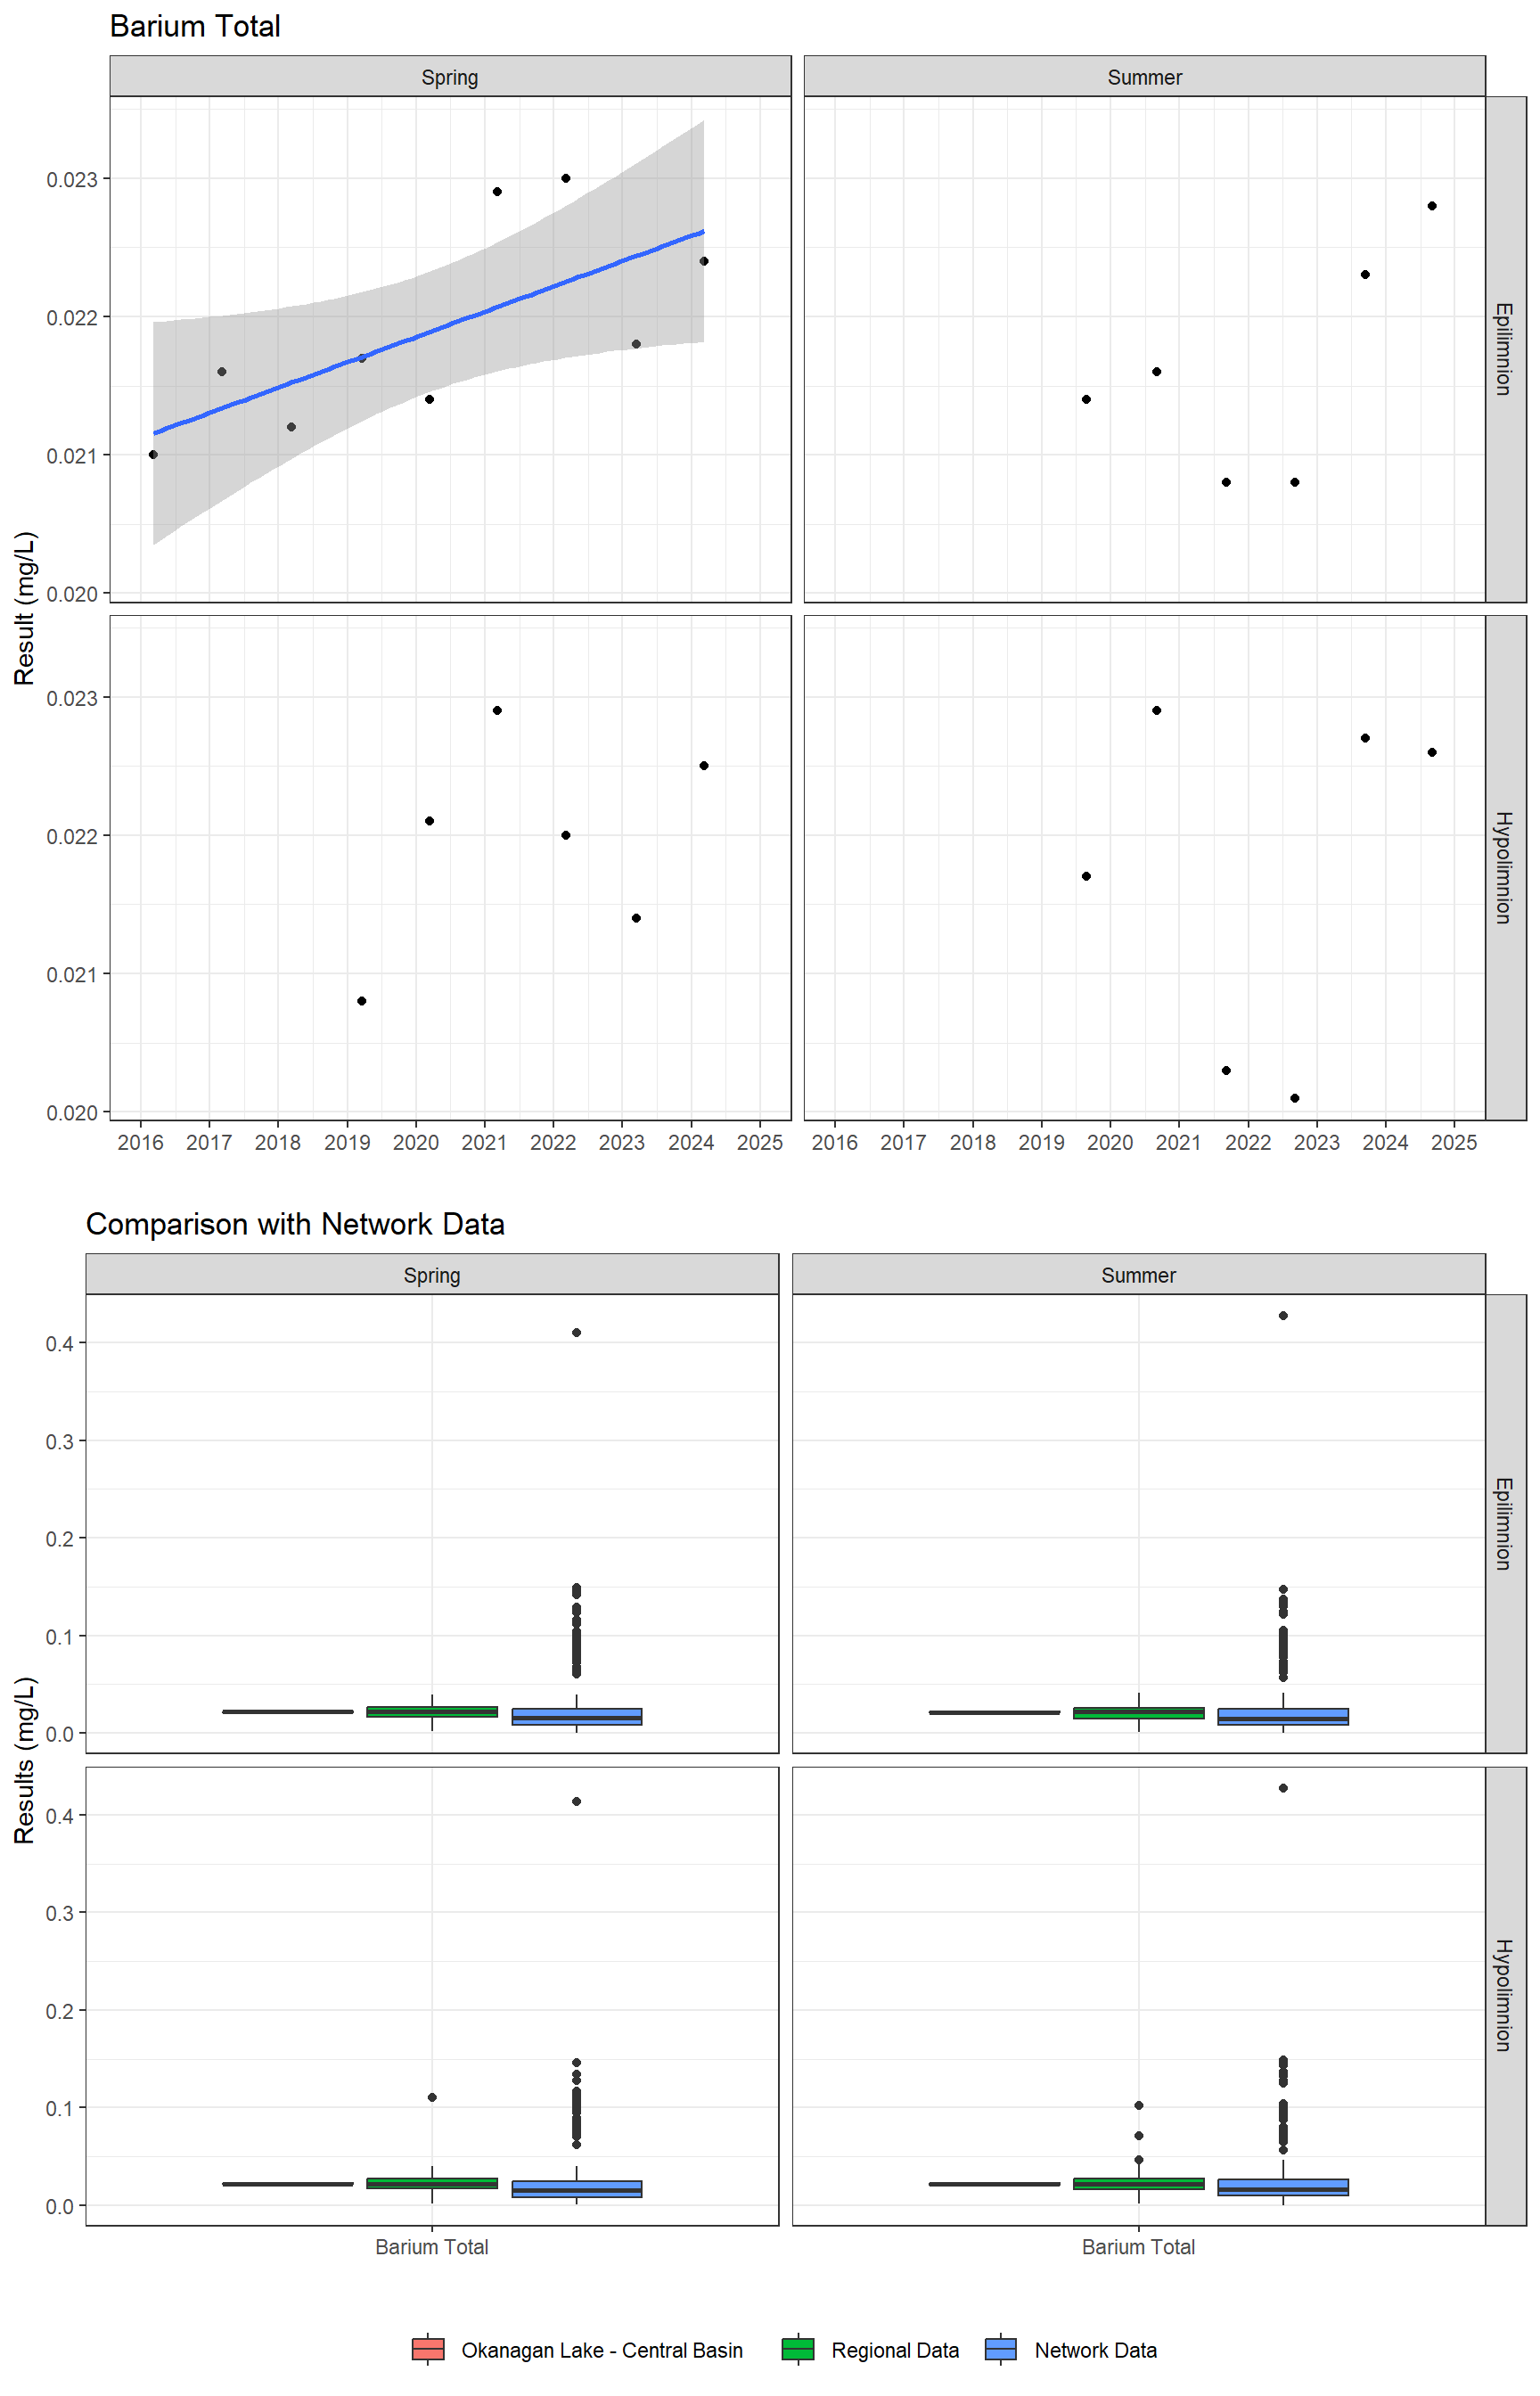Click the green Regional box in Summer Epilimnion
This screenshot has height=2396, width=1540.
[x=1139, y=1713]
